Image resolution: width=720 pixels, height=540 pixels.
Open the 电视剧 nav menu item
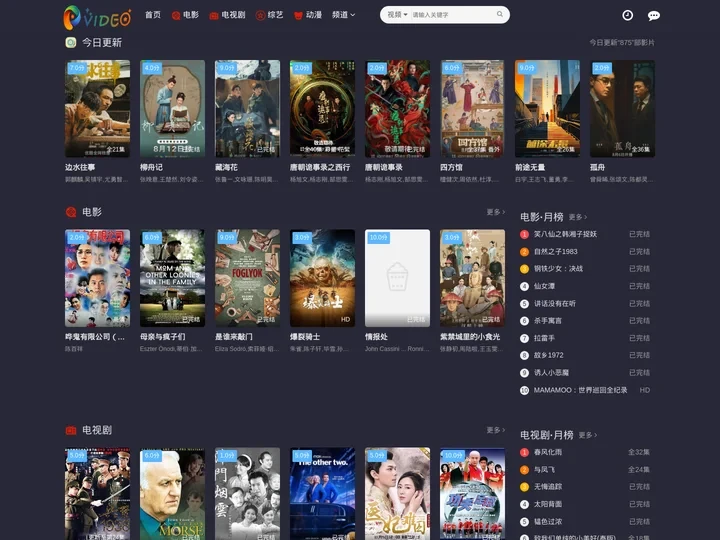[x=227, y=15]
